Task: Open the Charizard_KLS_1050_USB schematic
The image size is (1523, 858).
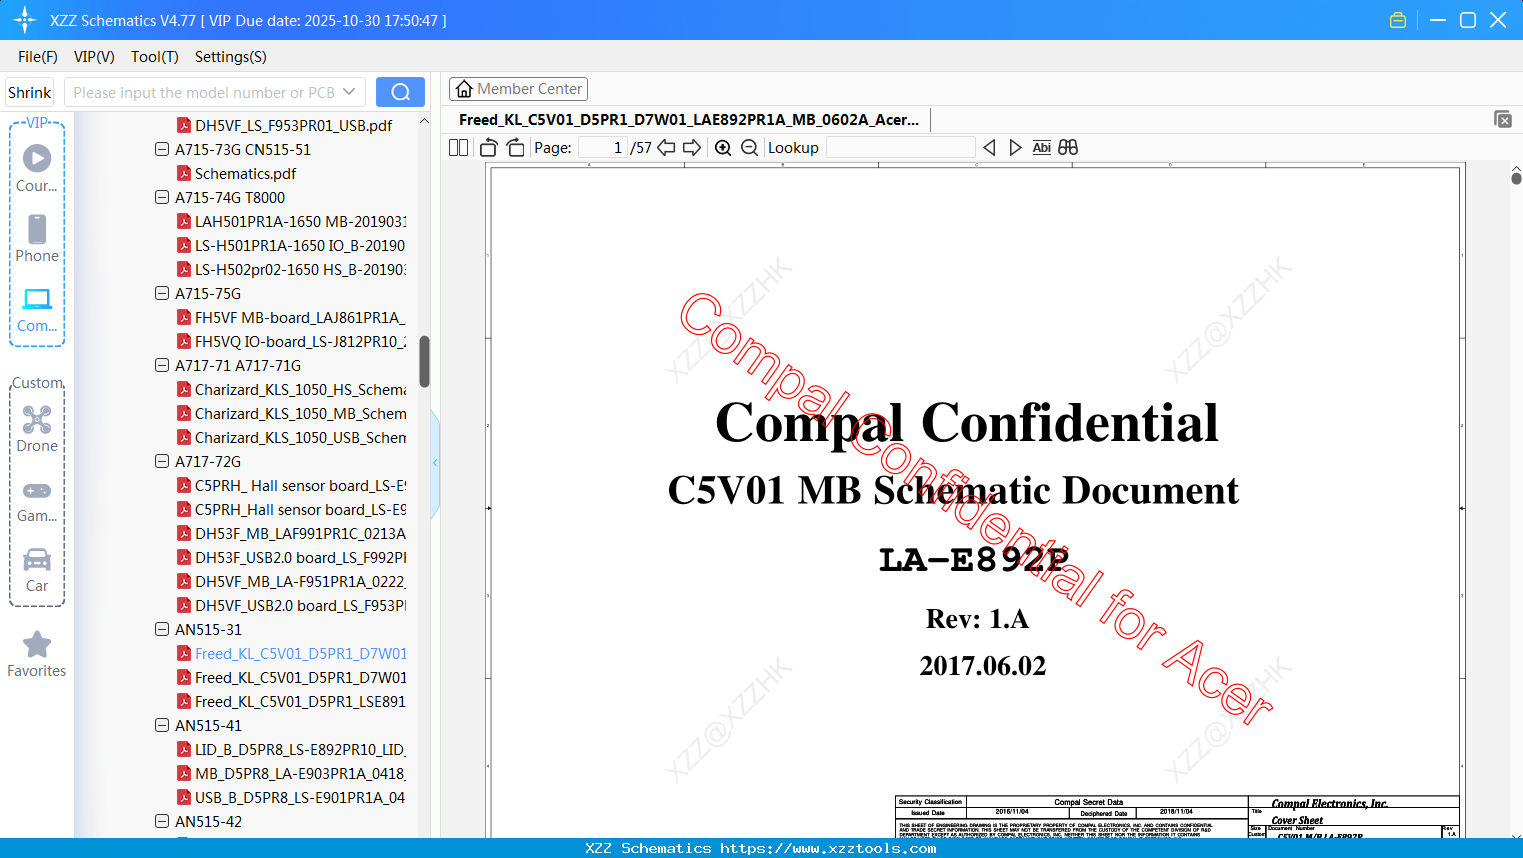Action: coord(291,438)
